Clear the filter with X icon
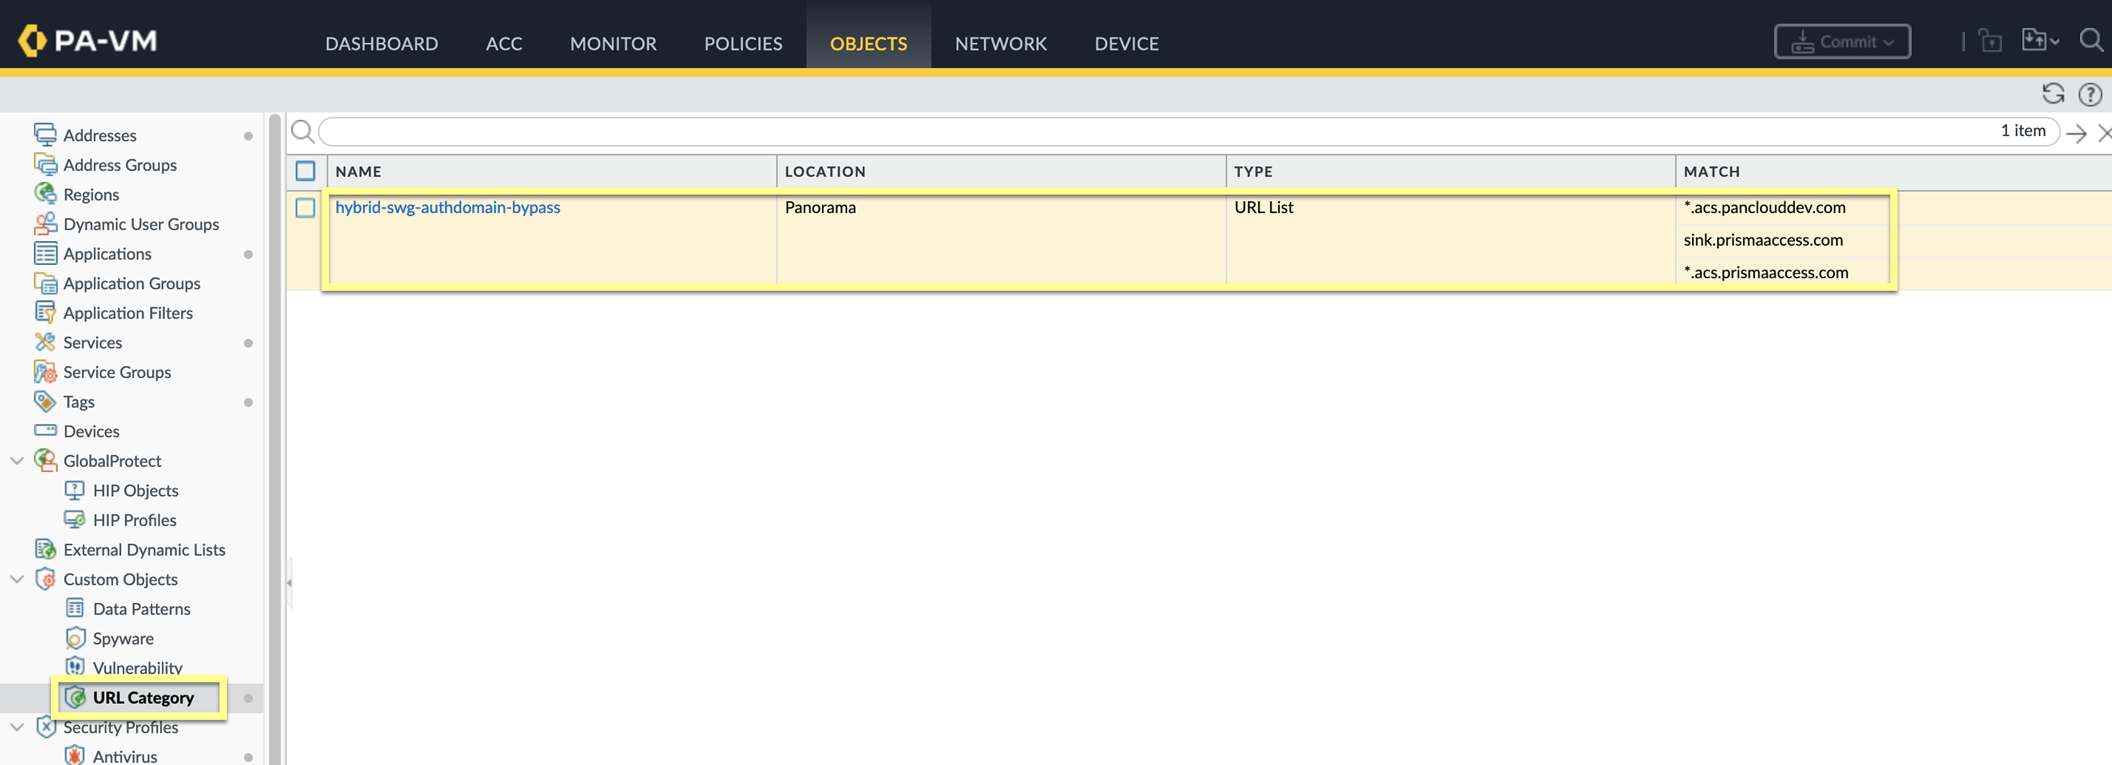Viewport: 2112px width, 765px height. (x=2104, y=133)
